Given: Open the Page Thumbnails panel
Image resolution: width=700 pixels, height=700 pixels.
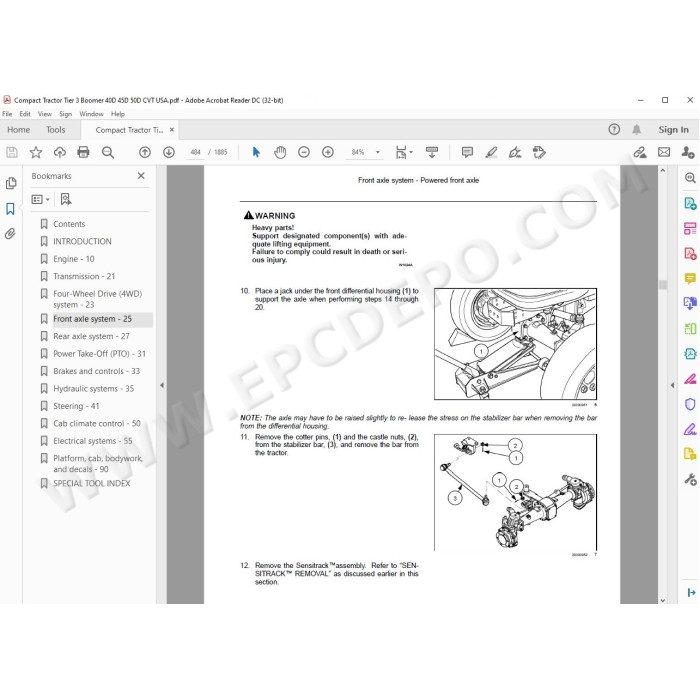Looking at the screenshot, I should [11, 183].
